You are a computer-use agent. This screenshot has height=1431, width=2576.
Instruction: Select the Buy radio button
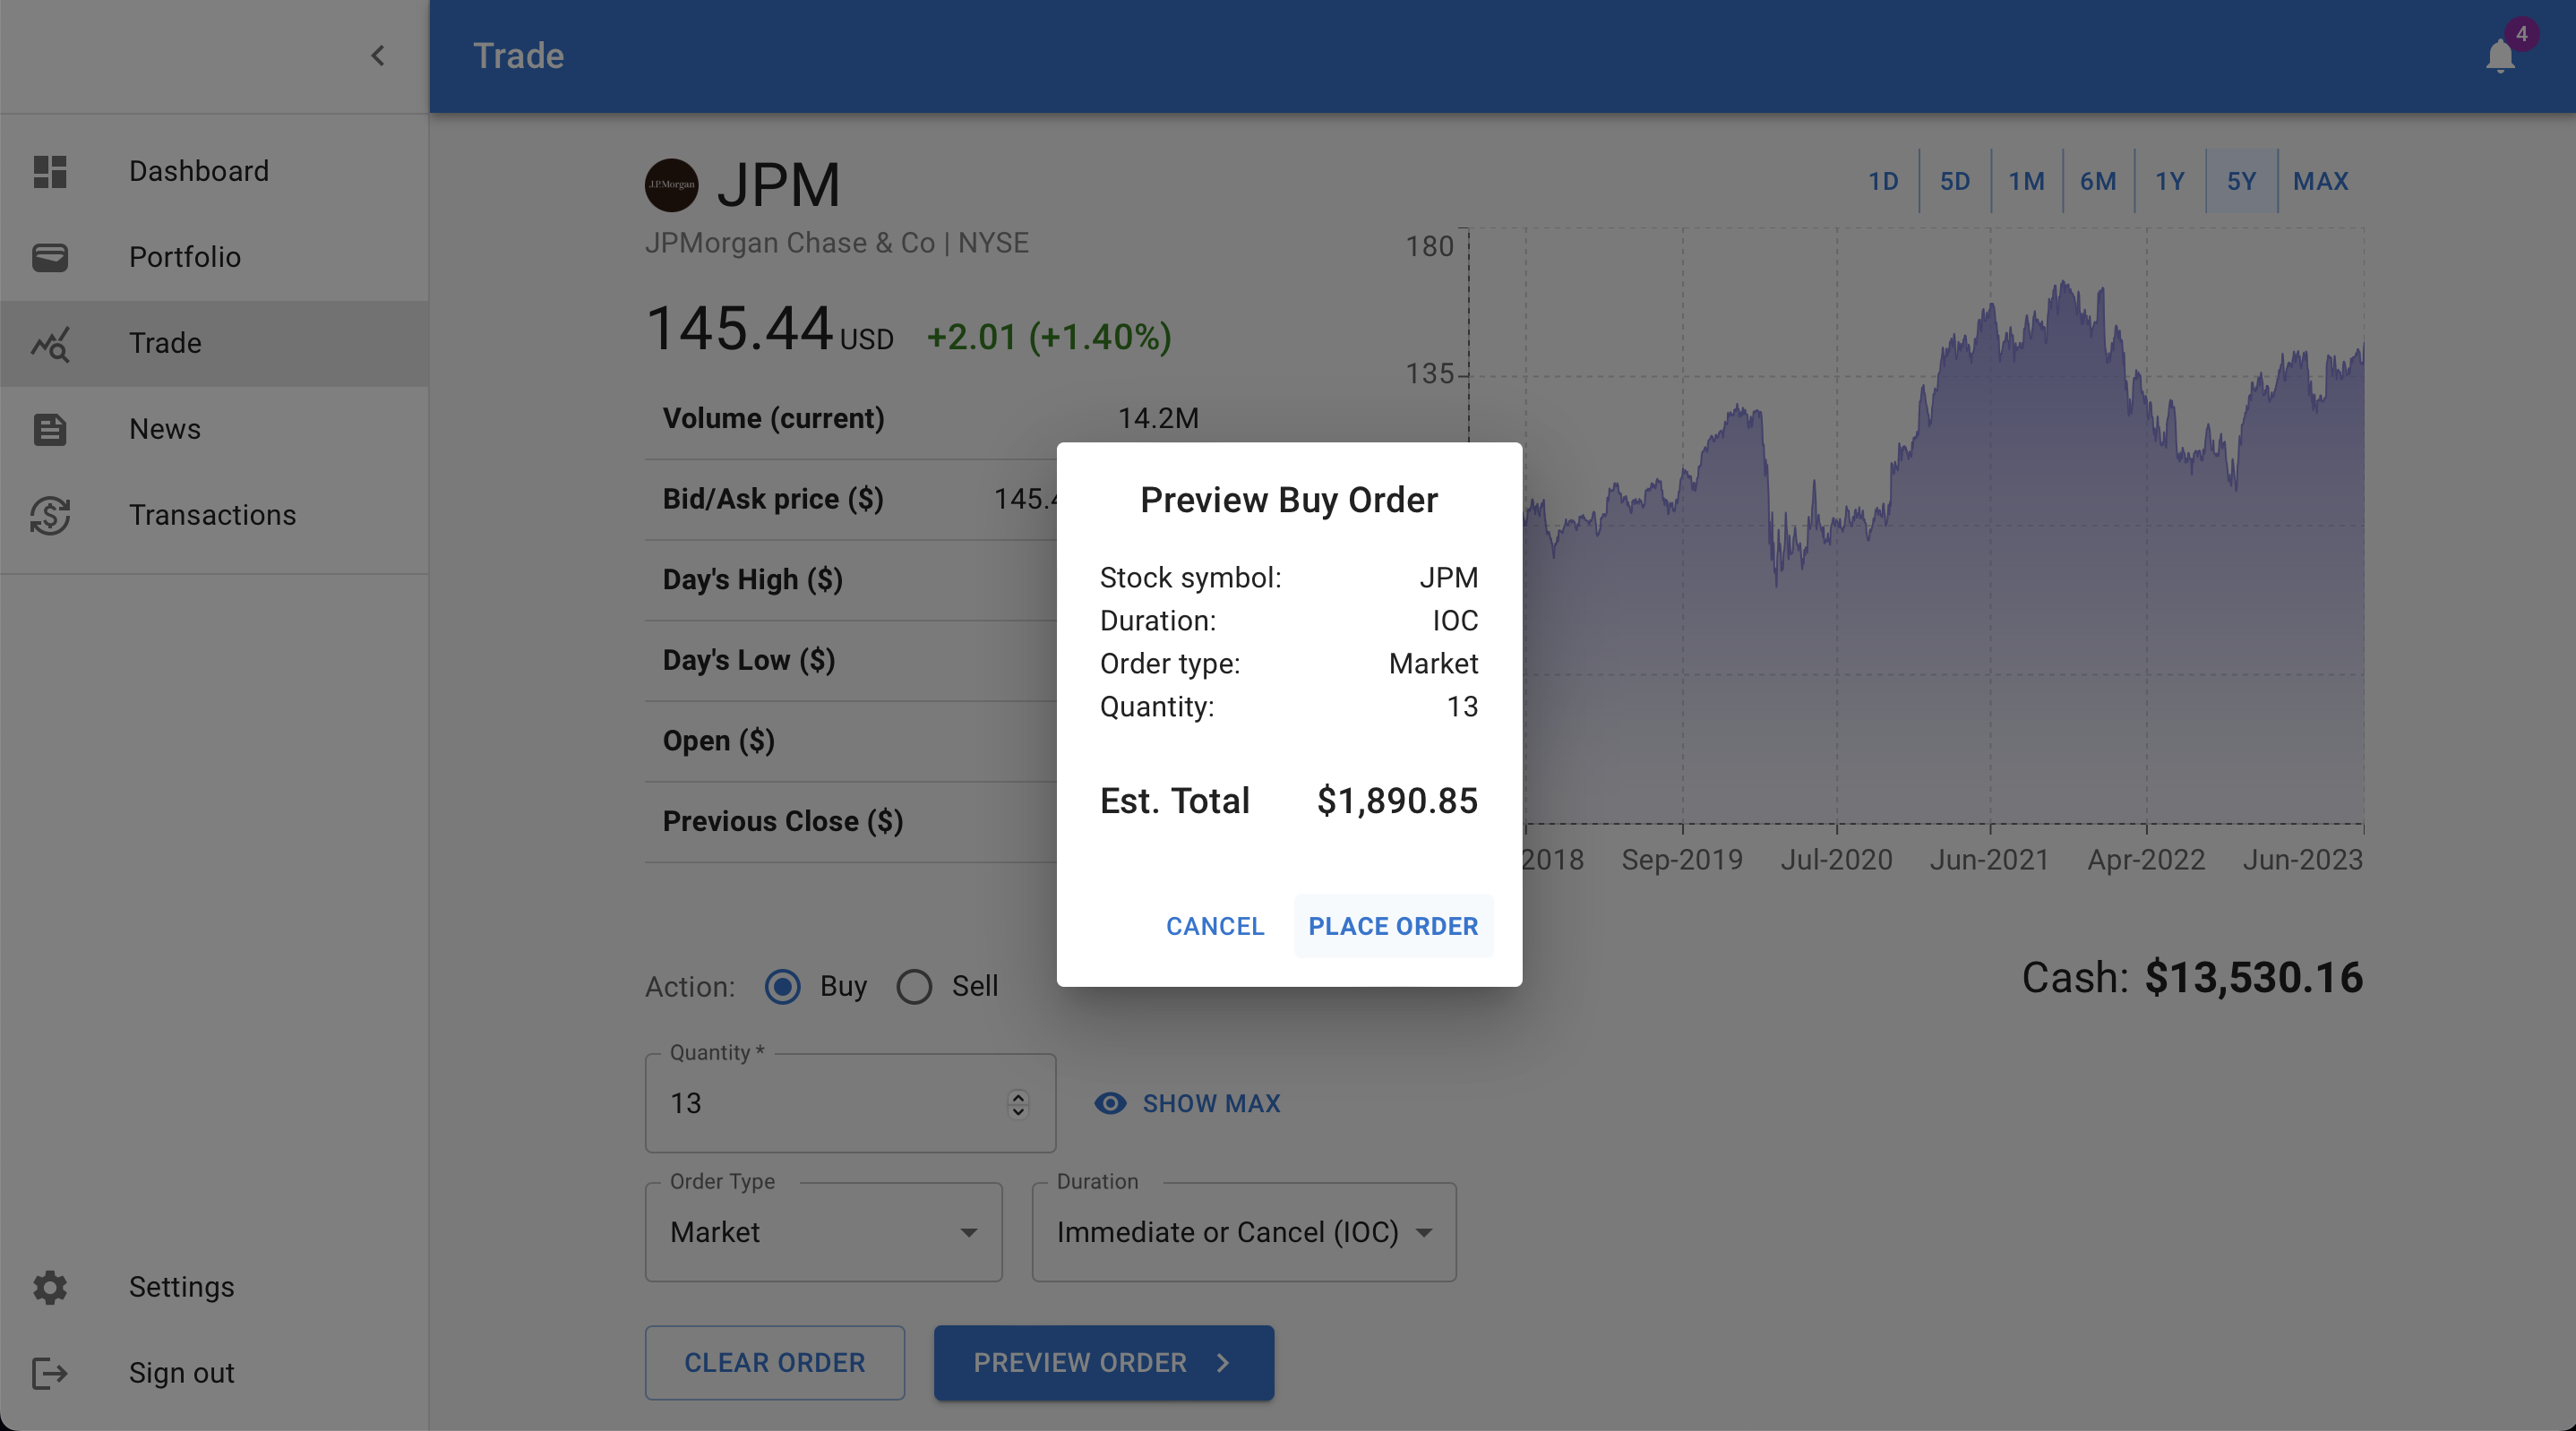coord(782,987)
